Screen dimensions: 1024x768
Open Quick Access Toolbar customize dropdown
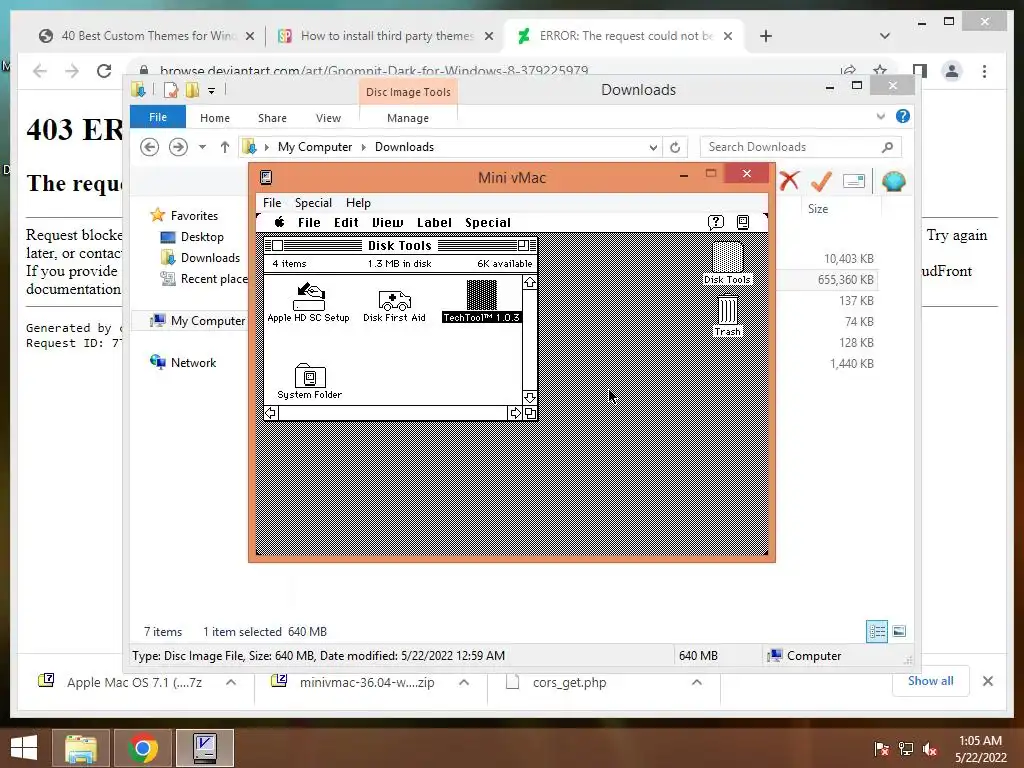click(x=212, y=91)
